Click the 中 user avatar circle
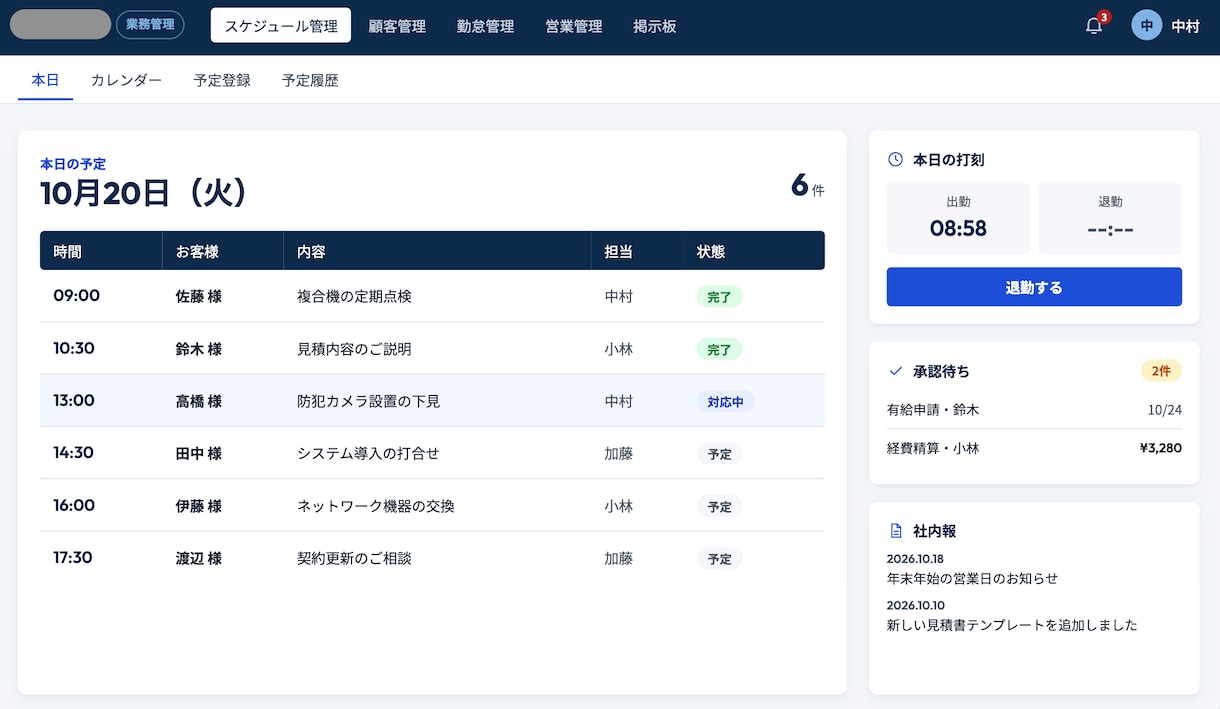1220x709 pixels. pos(1146,26)
